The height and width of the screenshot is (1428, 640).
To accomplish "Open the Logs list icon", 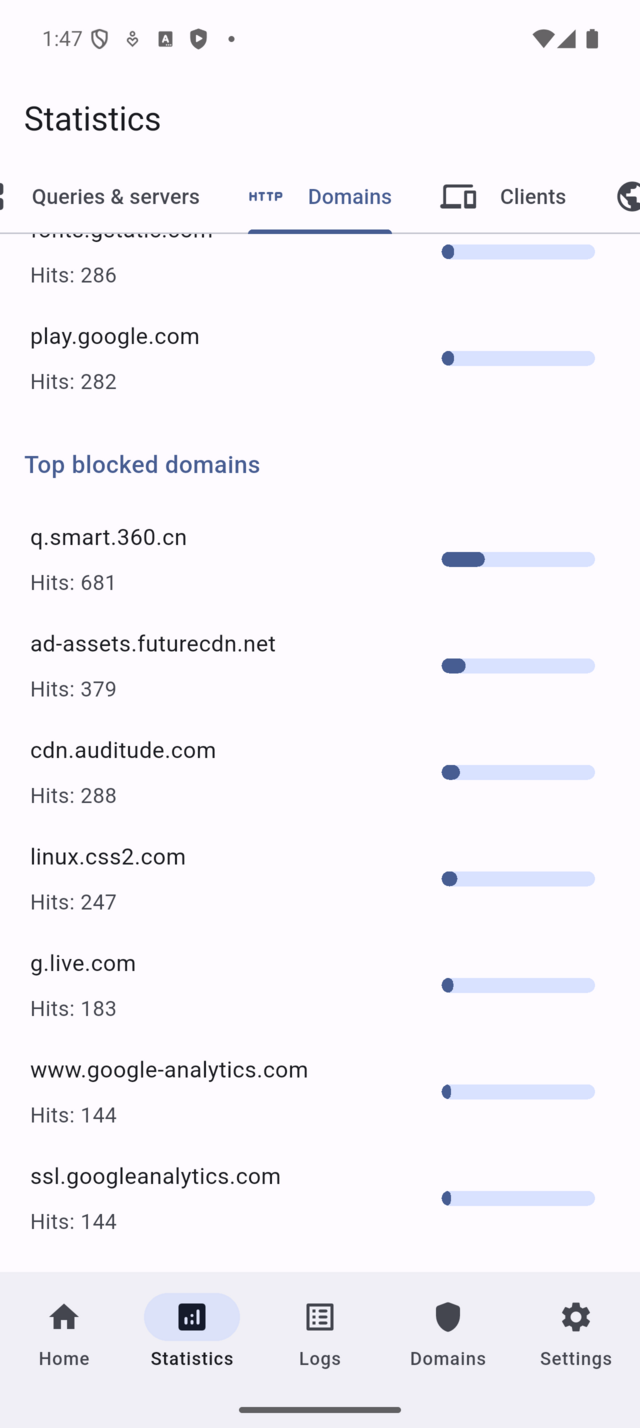I will [x=320, y=1317].
